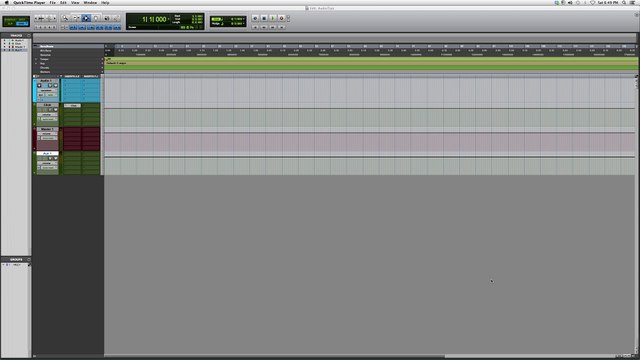Image resolution: width=640 pixels, height=360 pixels.
Task: Click the transport Stop button
Action: [264, 18]
